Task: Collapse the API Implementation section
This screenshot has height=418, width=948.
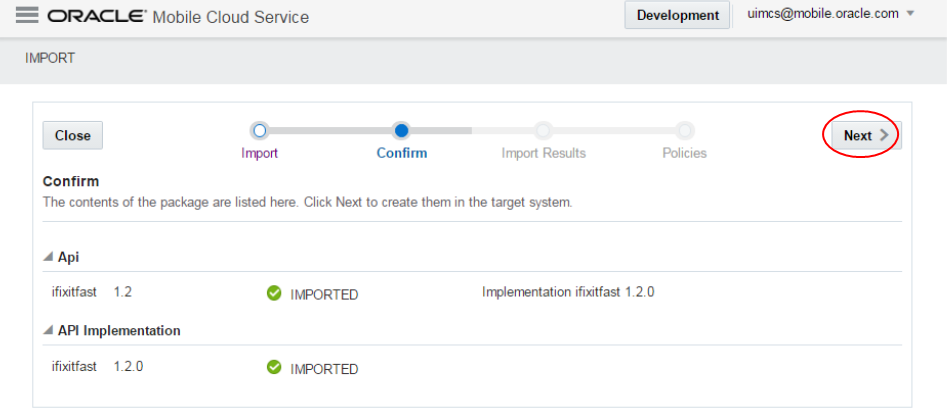Action: coord(49,331)
